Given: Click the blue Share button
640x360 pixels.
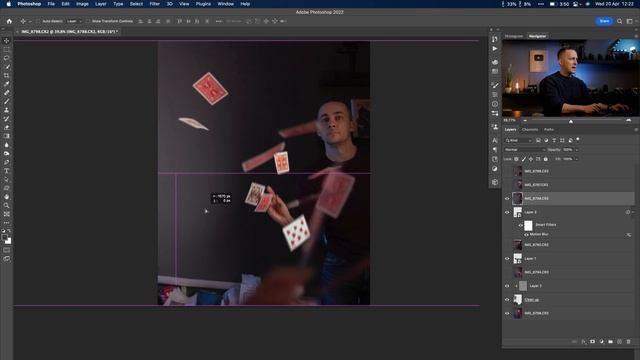Looking at the screenshot, I should (604, 21).
